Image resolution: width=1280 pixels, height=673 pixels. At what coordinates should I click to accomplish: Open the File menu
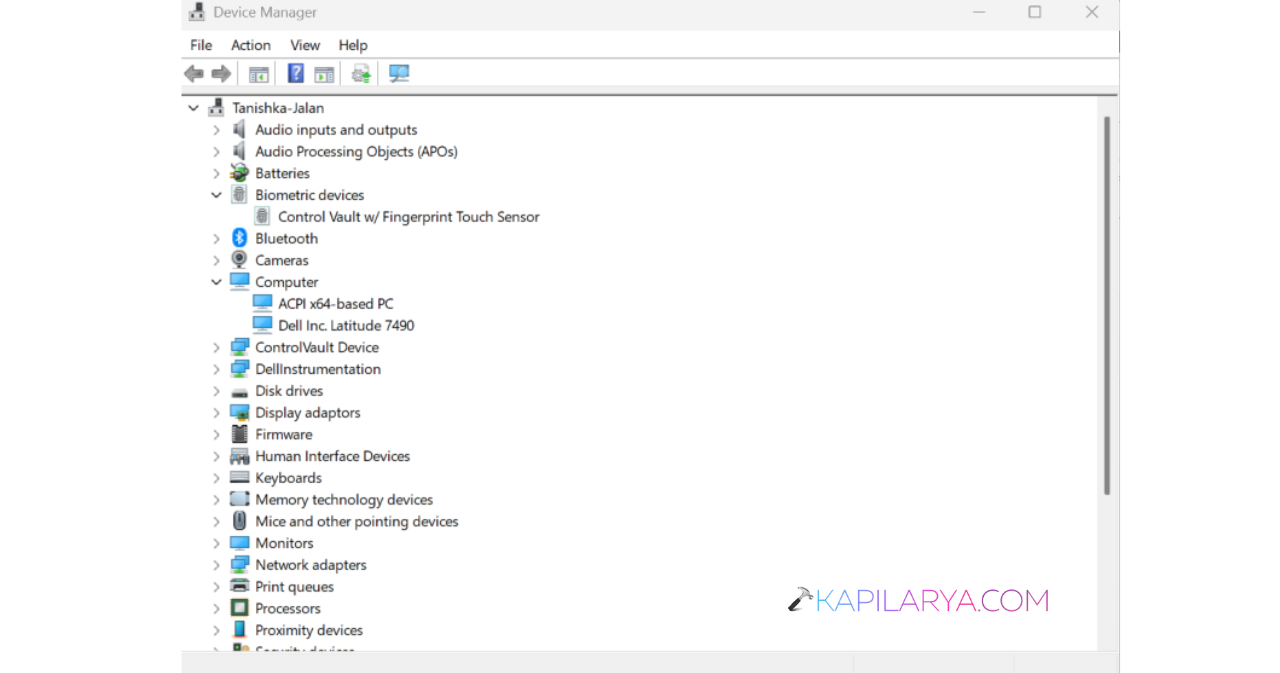pyautogui.click(x=201, y=45)
